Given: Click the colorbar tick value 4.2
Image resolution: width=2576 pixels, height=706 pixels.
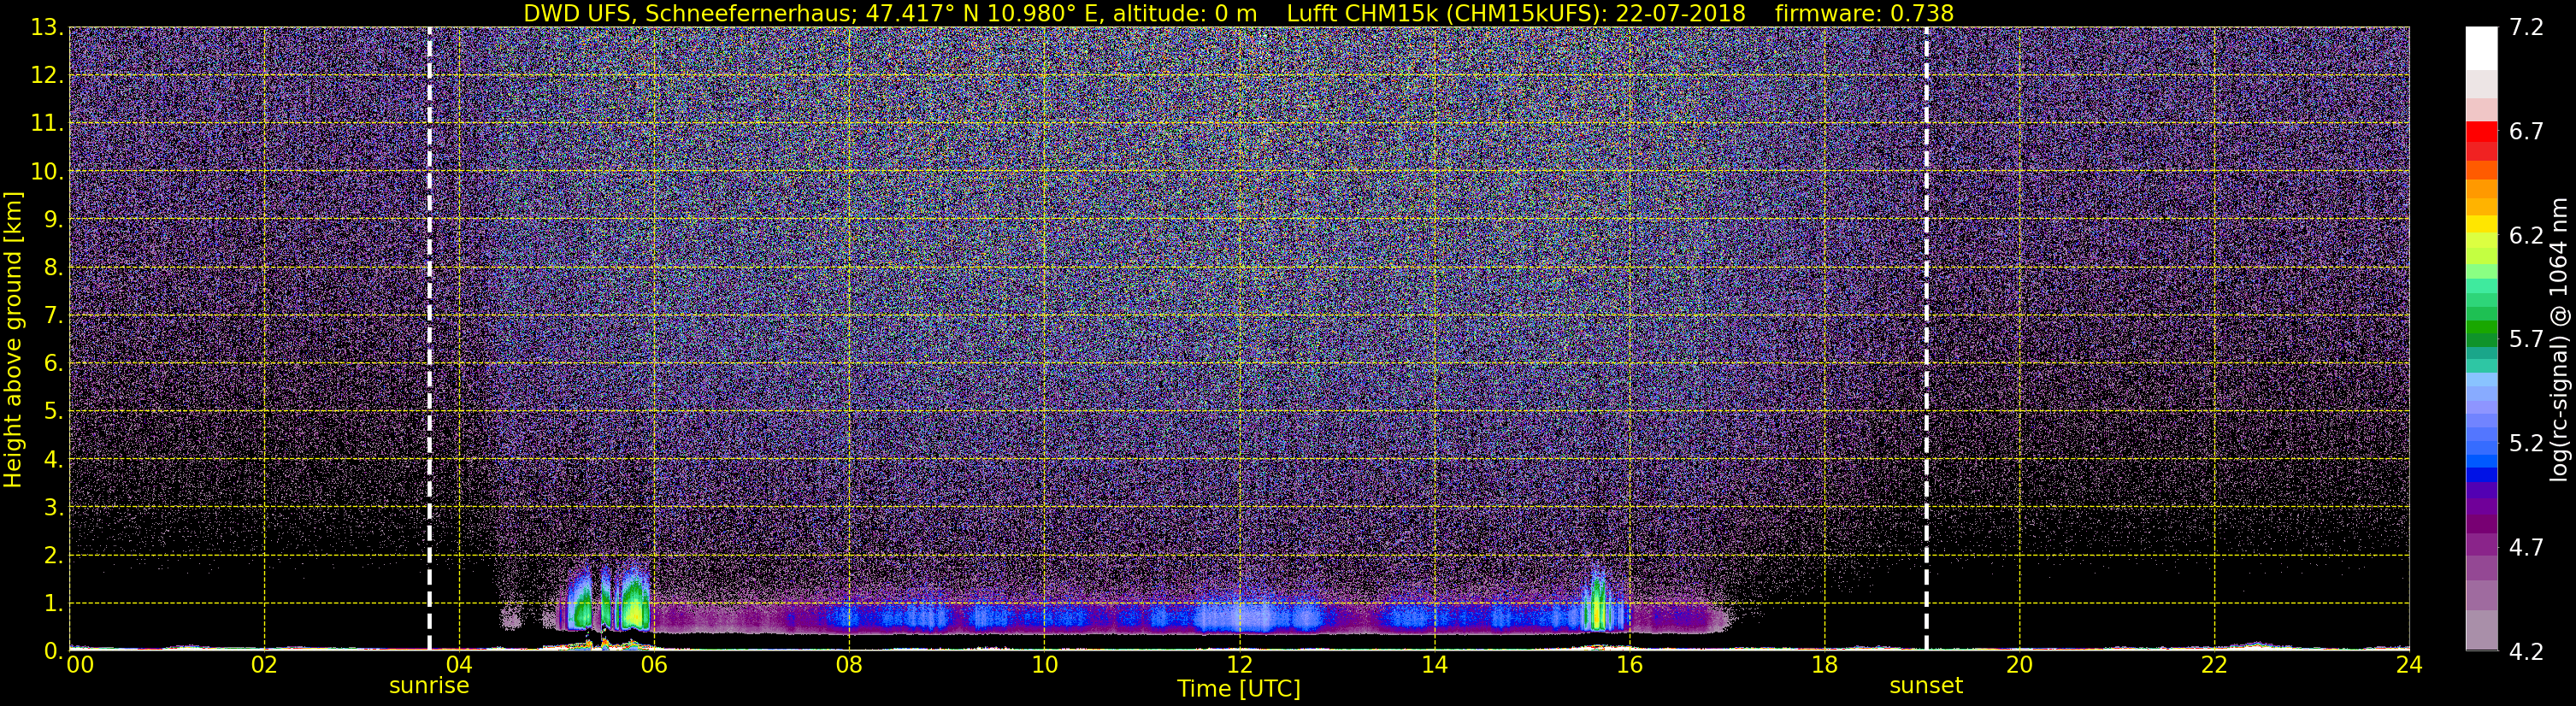Looking at the screenshot, I should (2526, 652).
